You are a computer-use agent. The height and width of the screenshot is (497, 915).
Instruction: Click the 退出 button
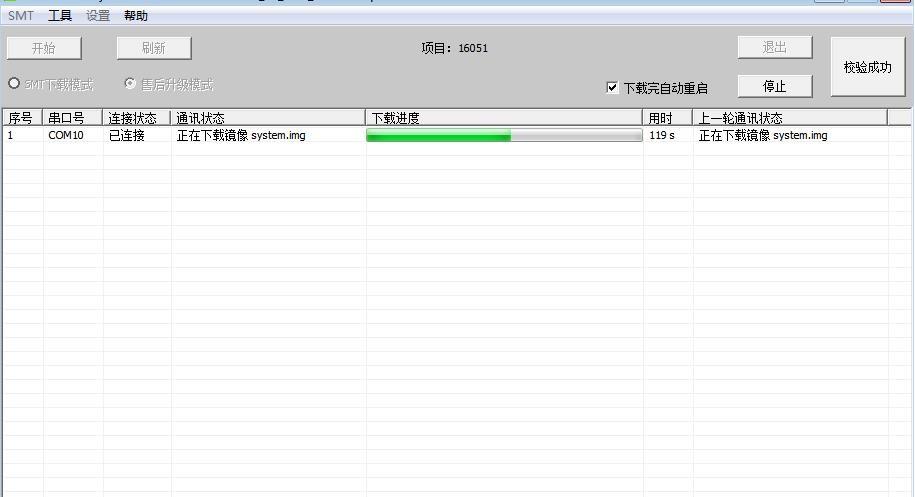tap(775, 47)
